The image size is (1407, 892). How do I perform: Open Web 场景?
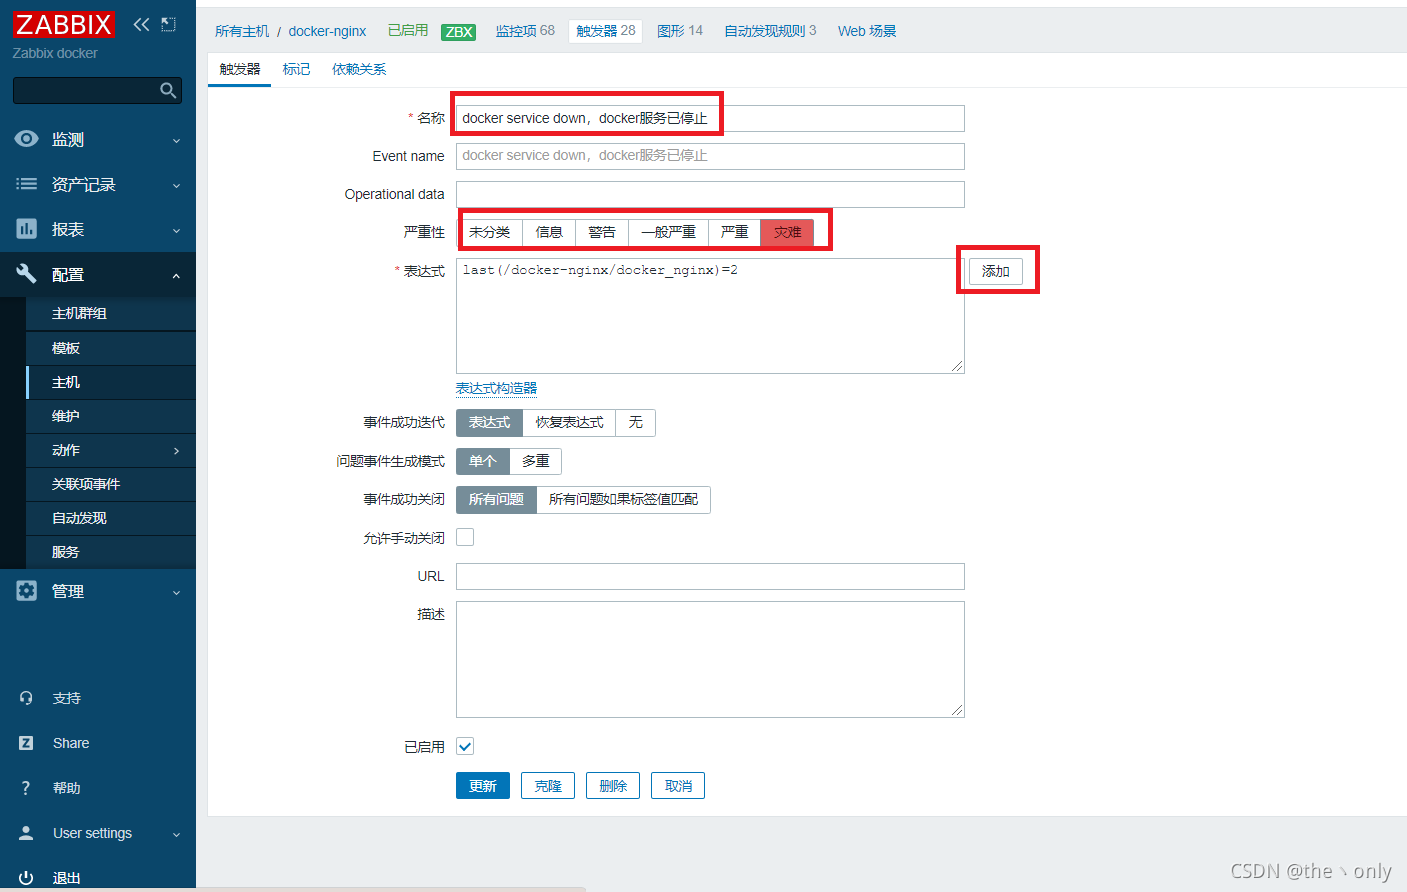pos(867,31)
